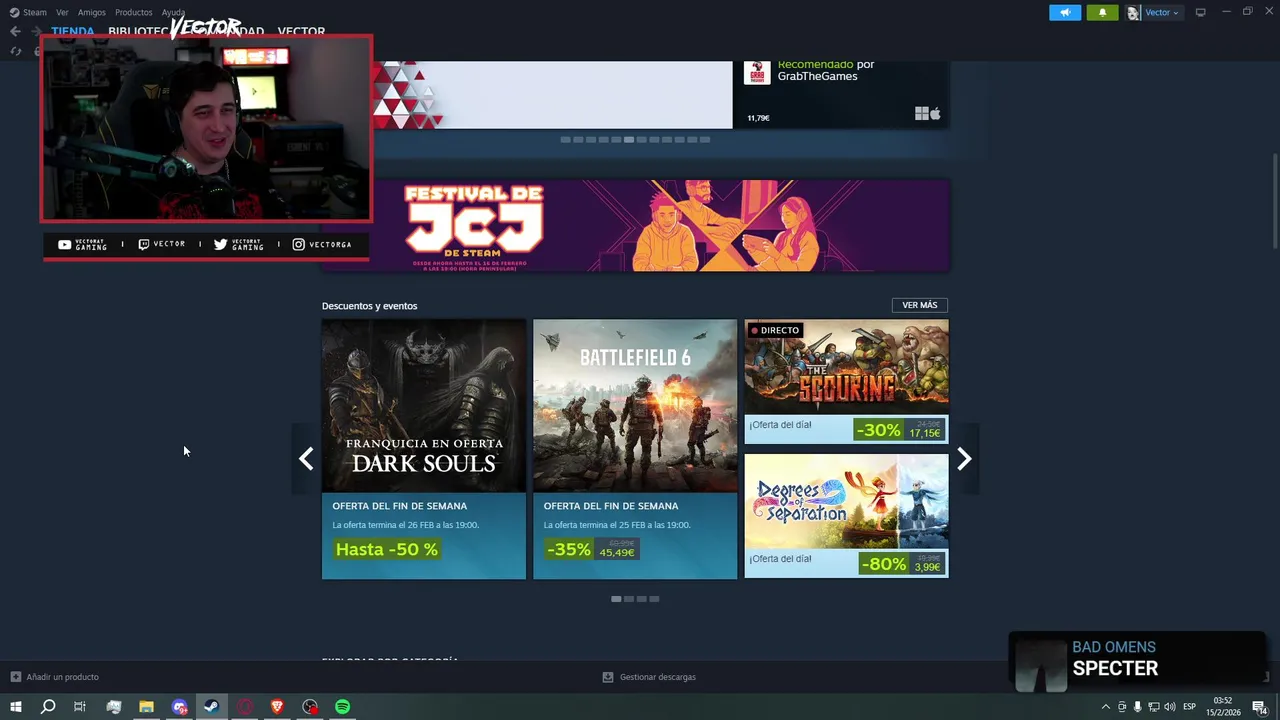
Task: Click the OFERTA DEL FIN DE SEMANA Dark Souls heading
Action: 399,506
